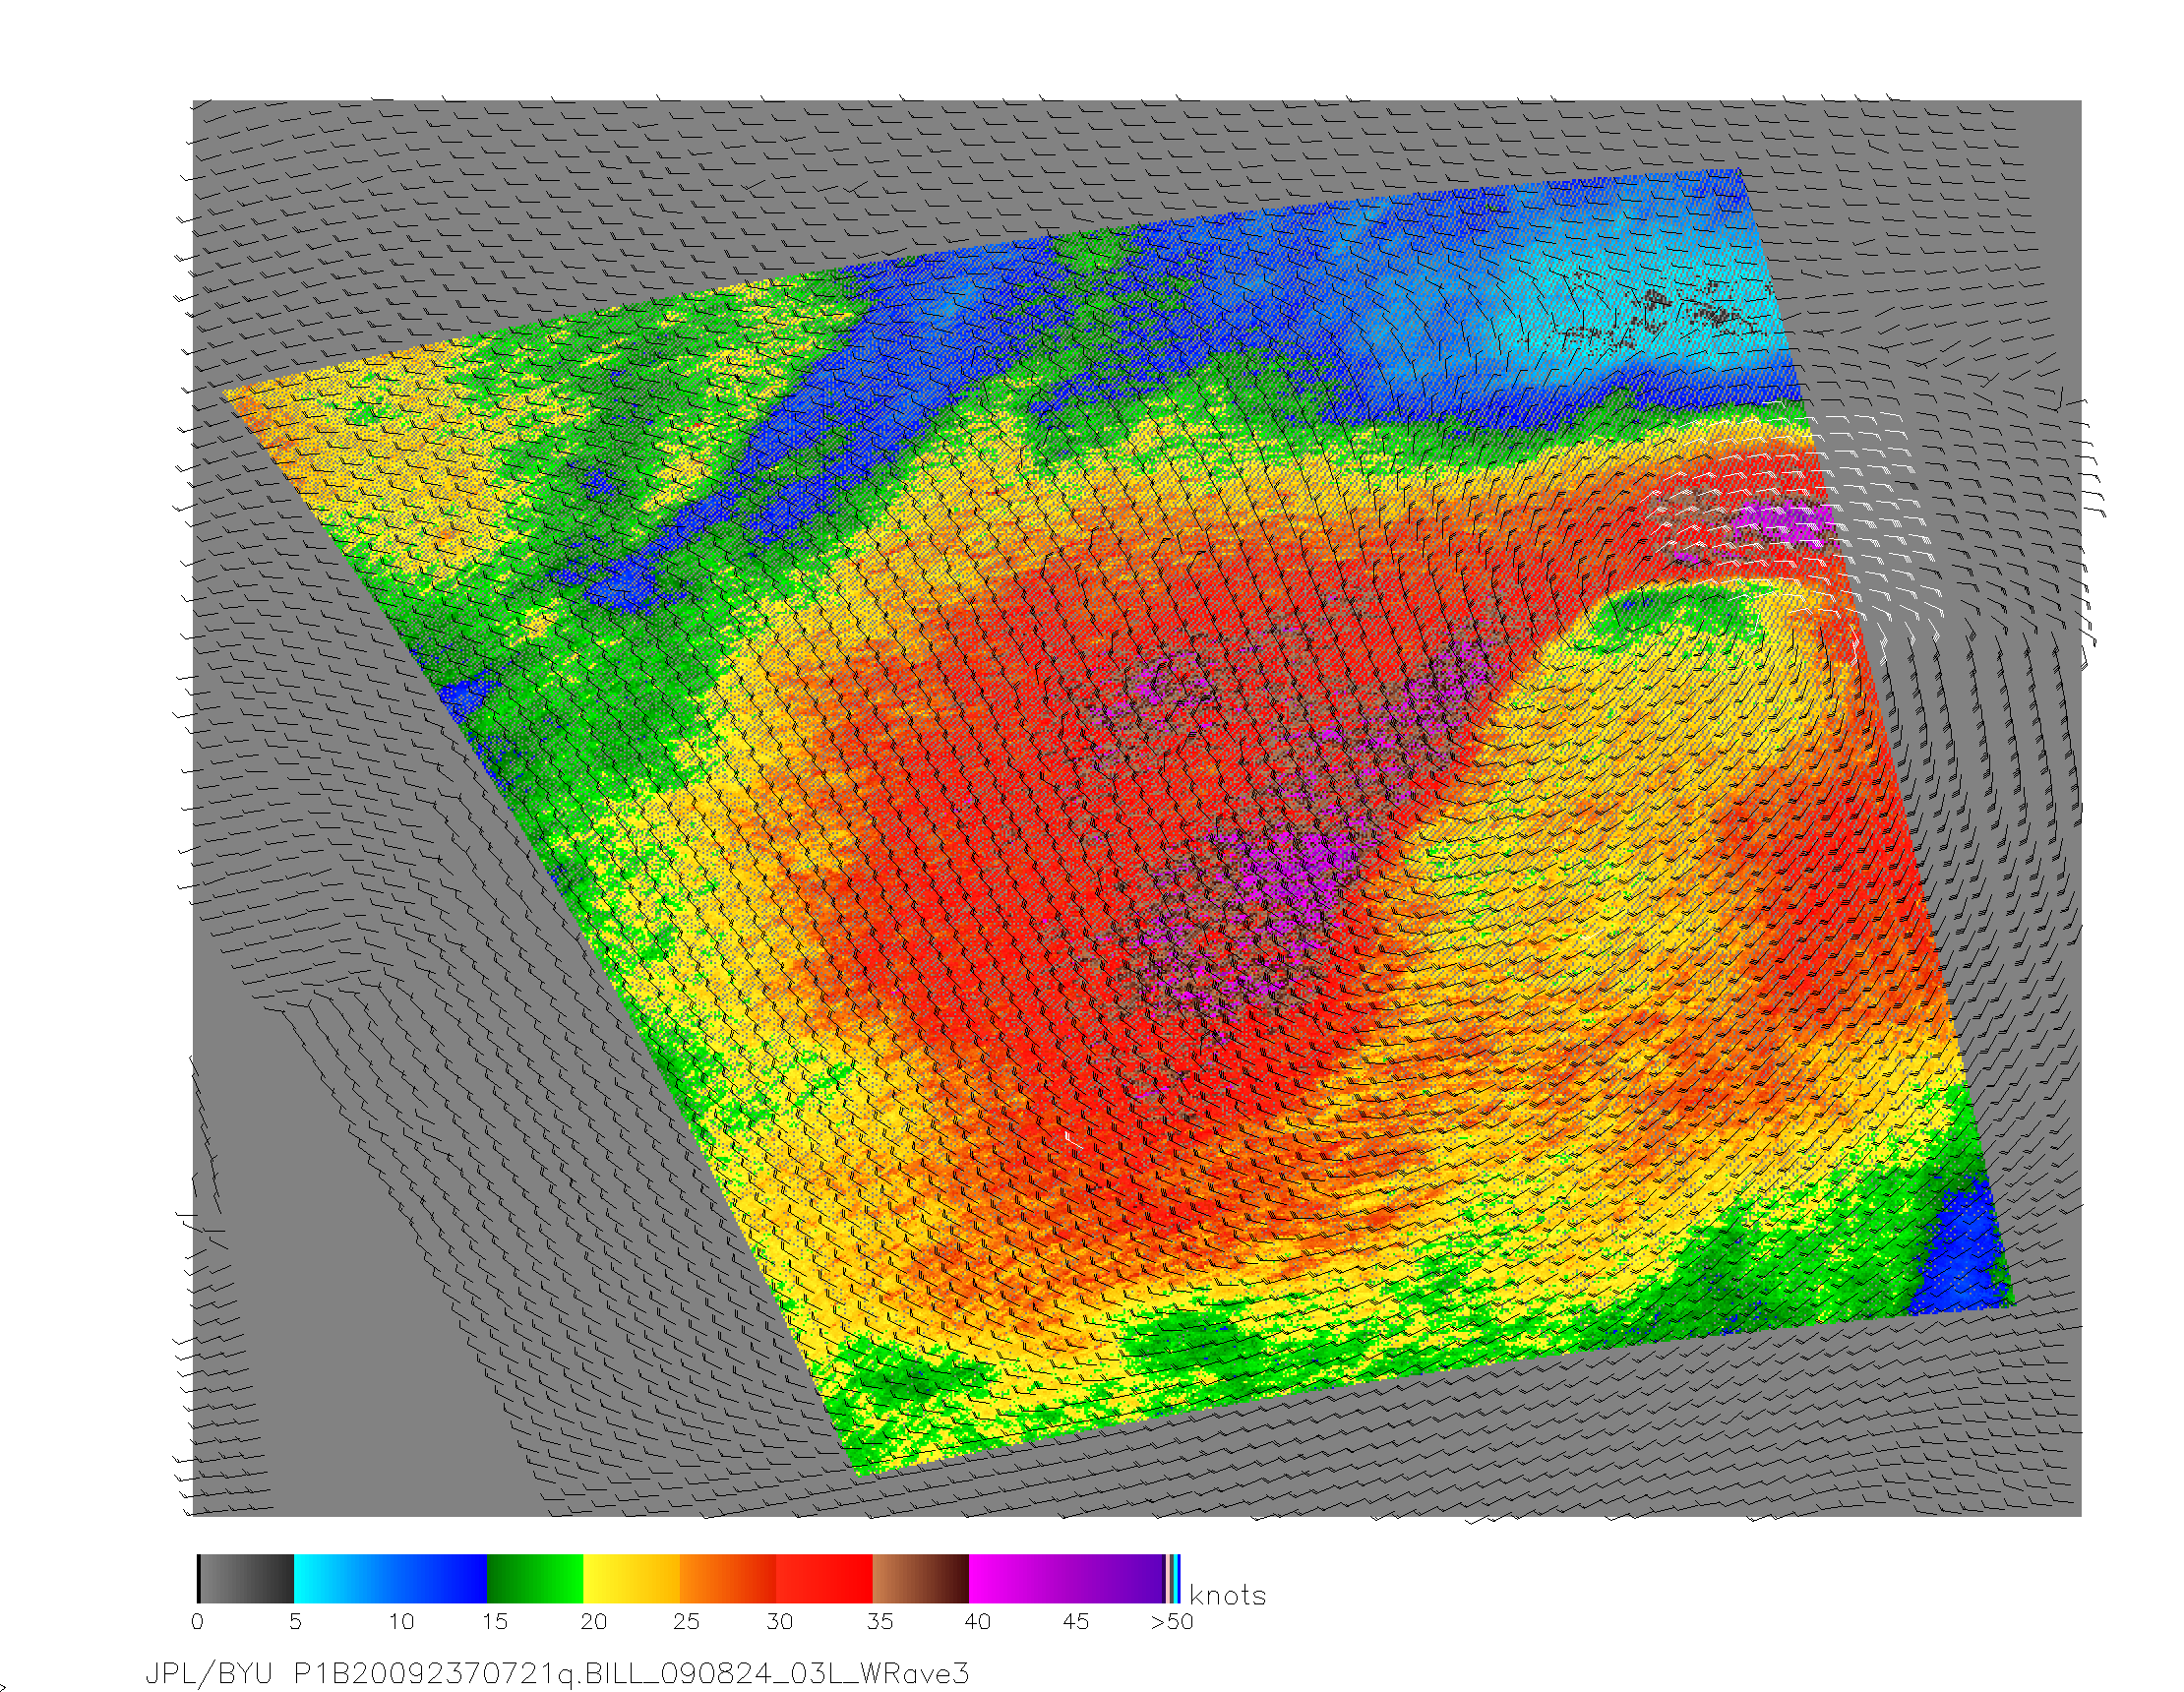This screenshot has width=2184, height=1692.
Task: Click the '25' legend tick label
Action: click(686, 1622)
